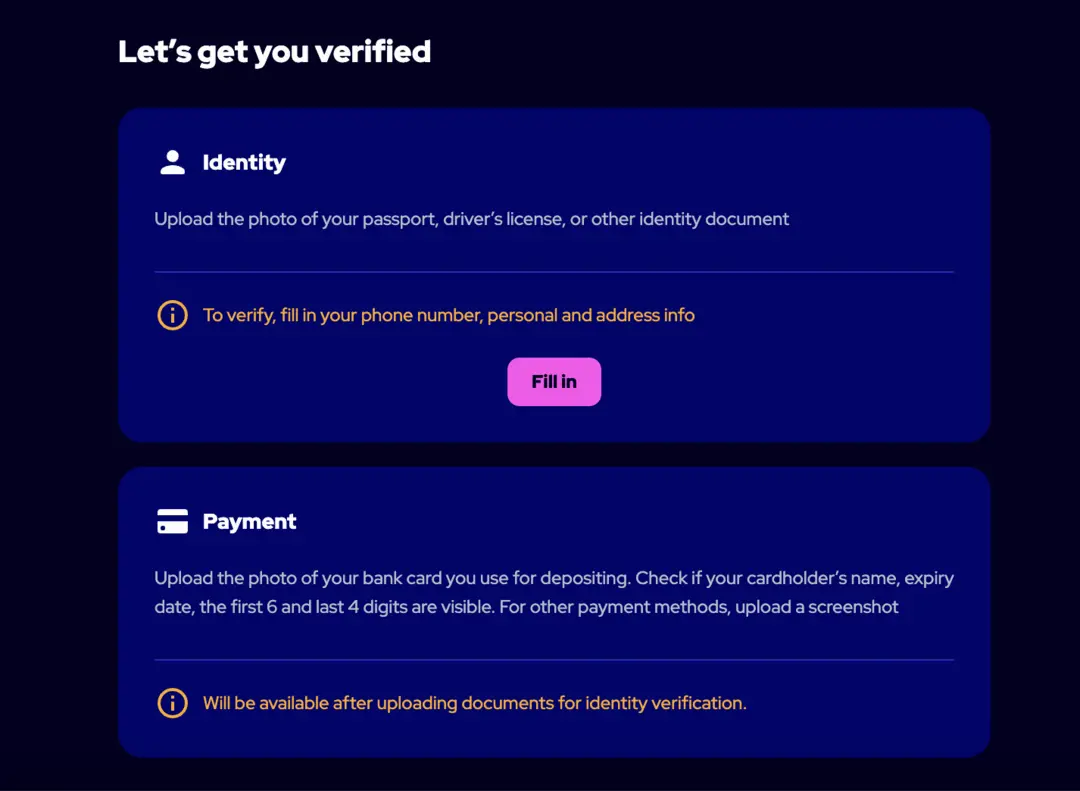Click the bank card upload description text
1080x791 pixels.
coord(554,593)
